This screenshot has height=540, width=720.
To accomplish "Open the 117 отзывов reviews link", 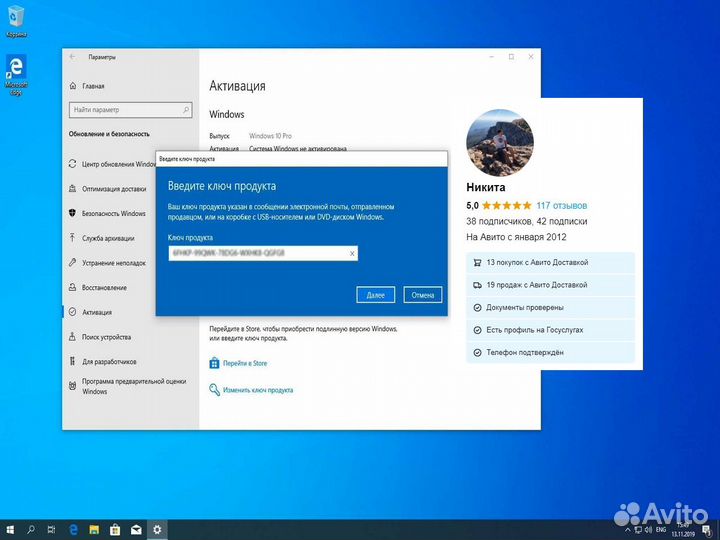I will coord(562,206).
